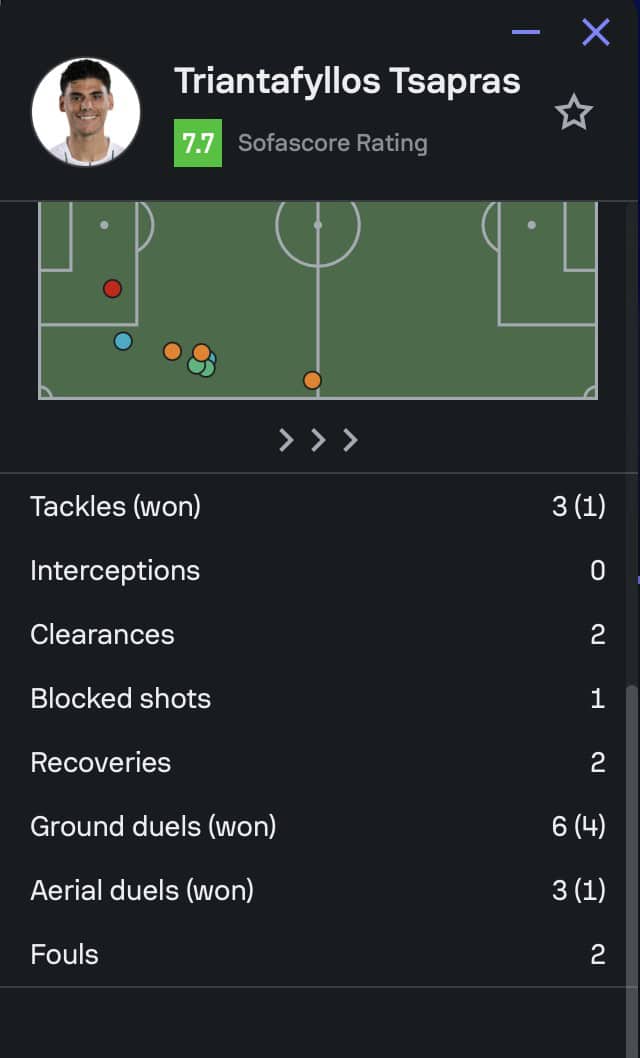Select the leftmost orange dot on the pitch

[x=172, y=351]
